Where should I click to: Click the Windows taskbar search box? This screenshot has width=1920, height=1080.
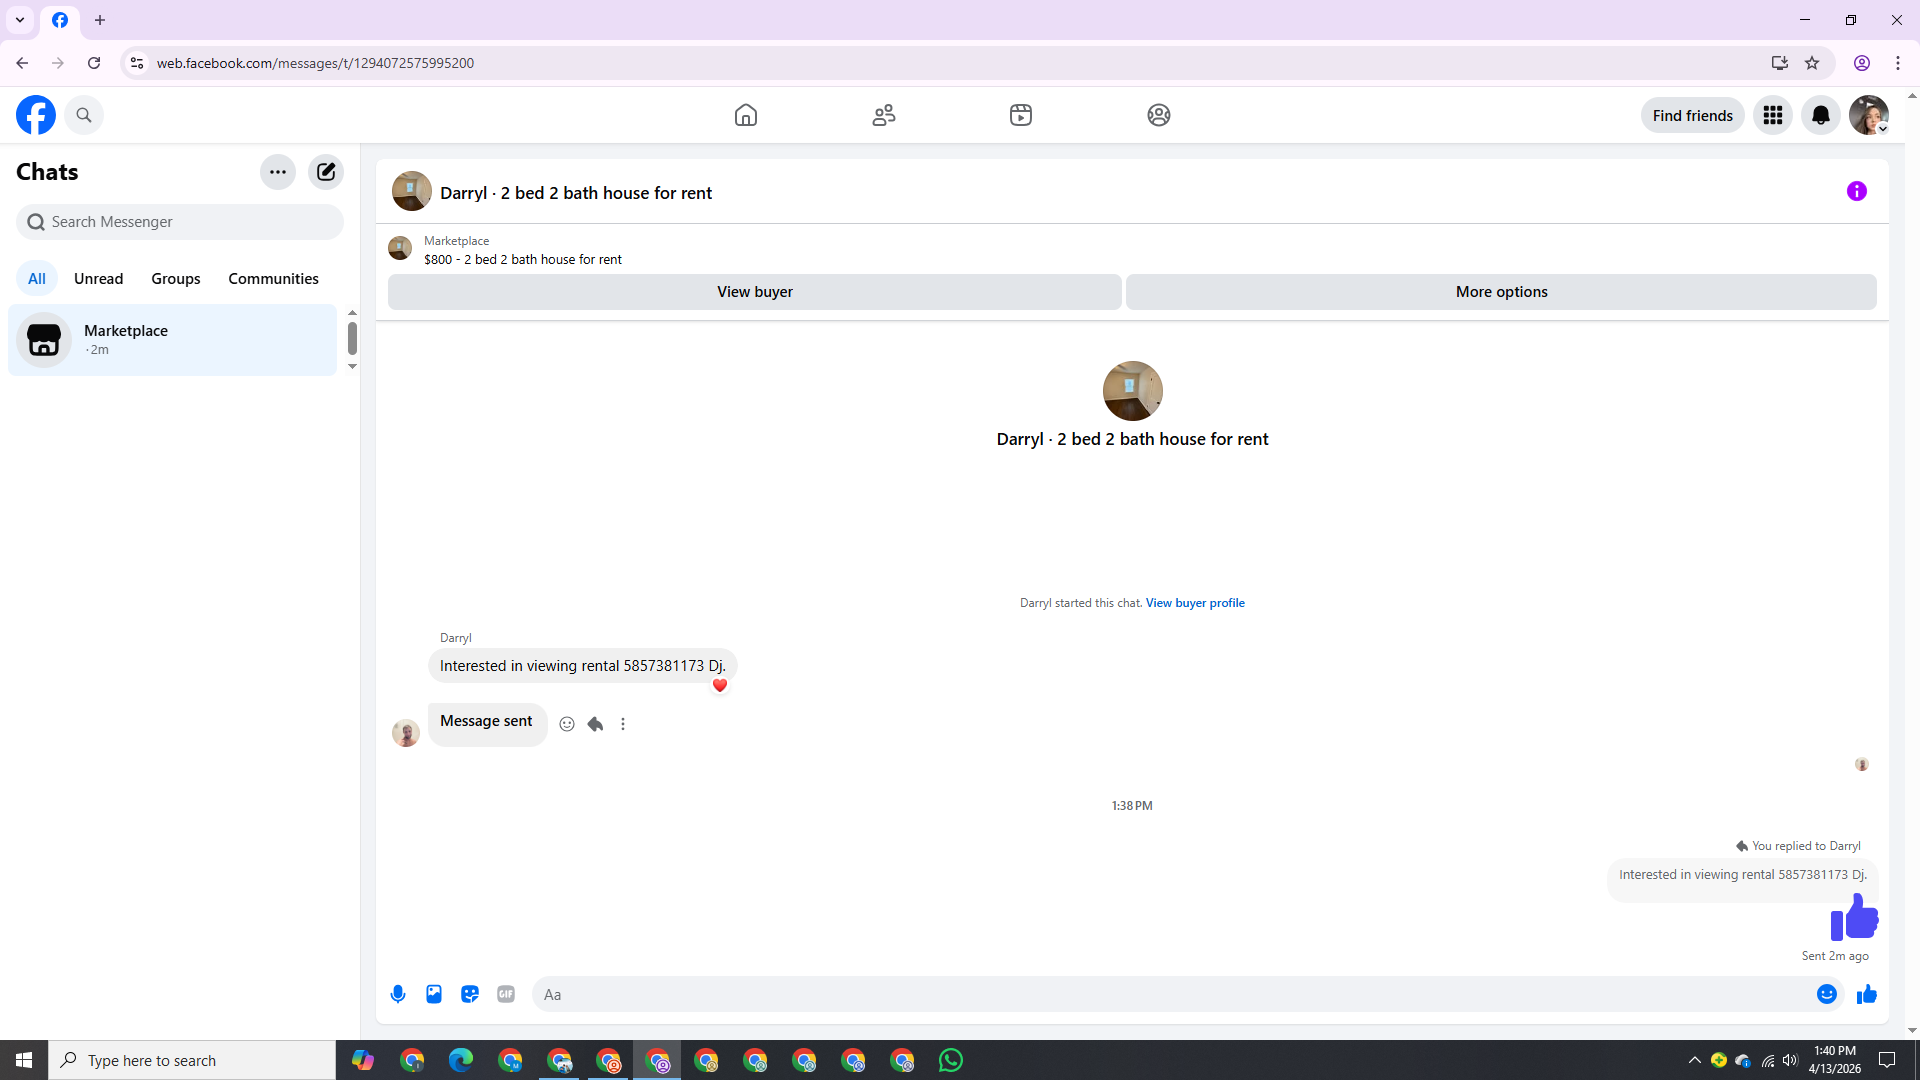(192, 1060)
